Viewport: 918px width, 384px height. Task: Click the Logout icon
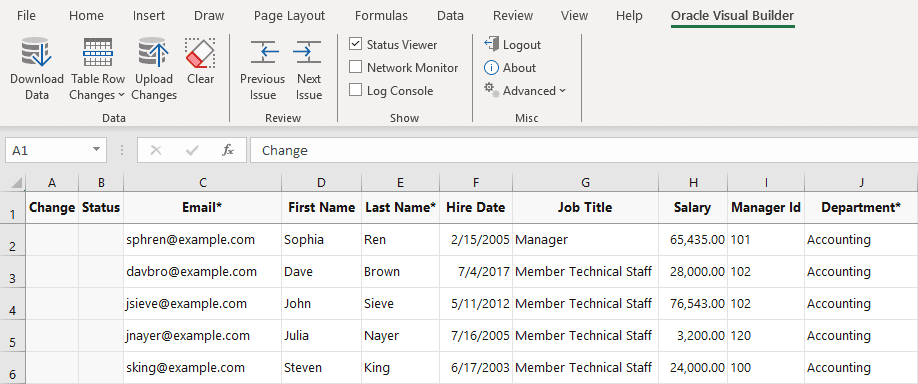[x=491, y=44]
